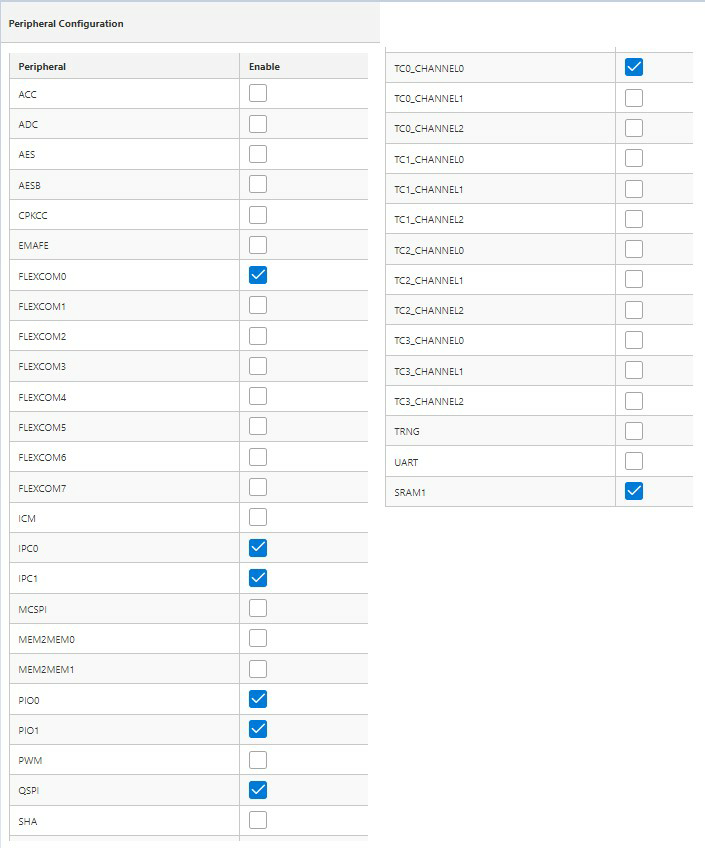Disable TC0_CHANNEL0 checkbox
The image size is (705, 848).
(633, 68)
